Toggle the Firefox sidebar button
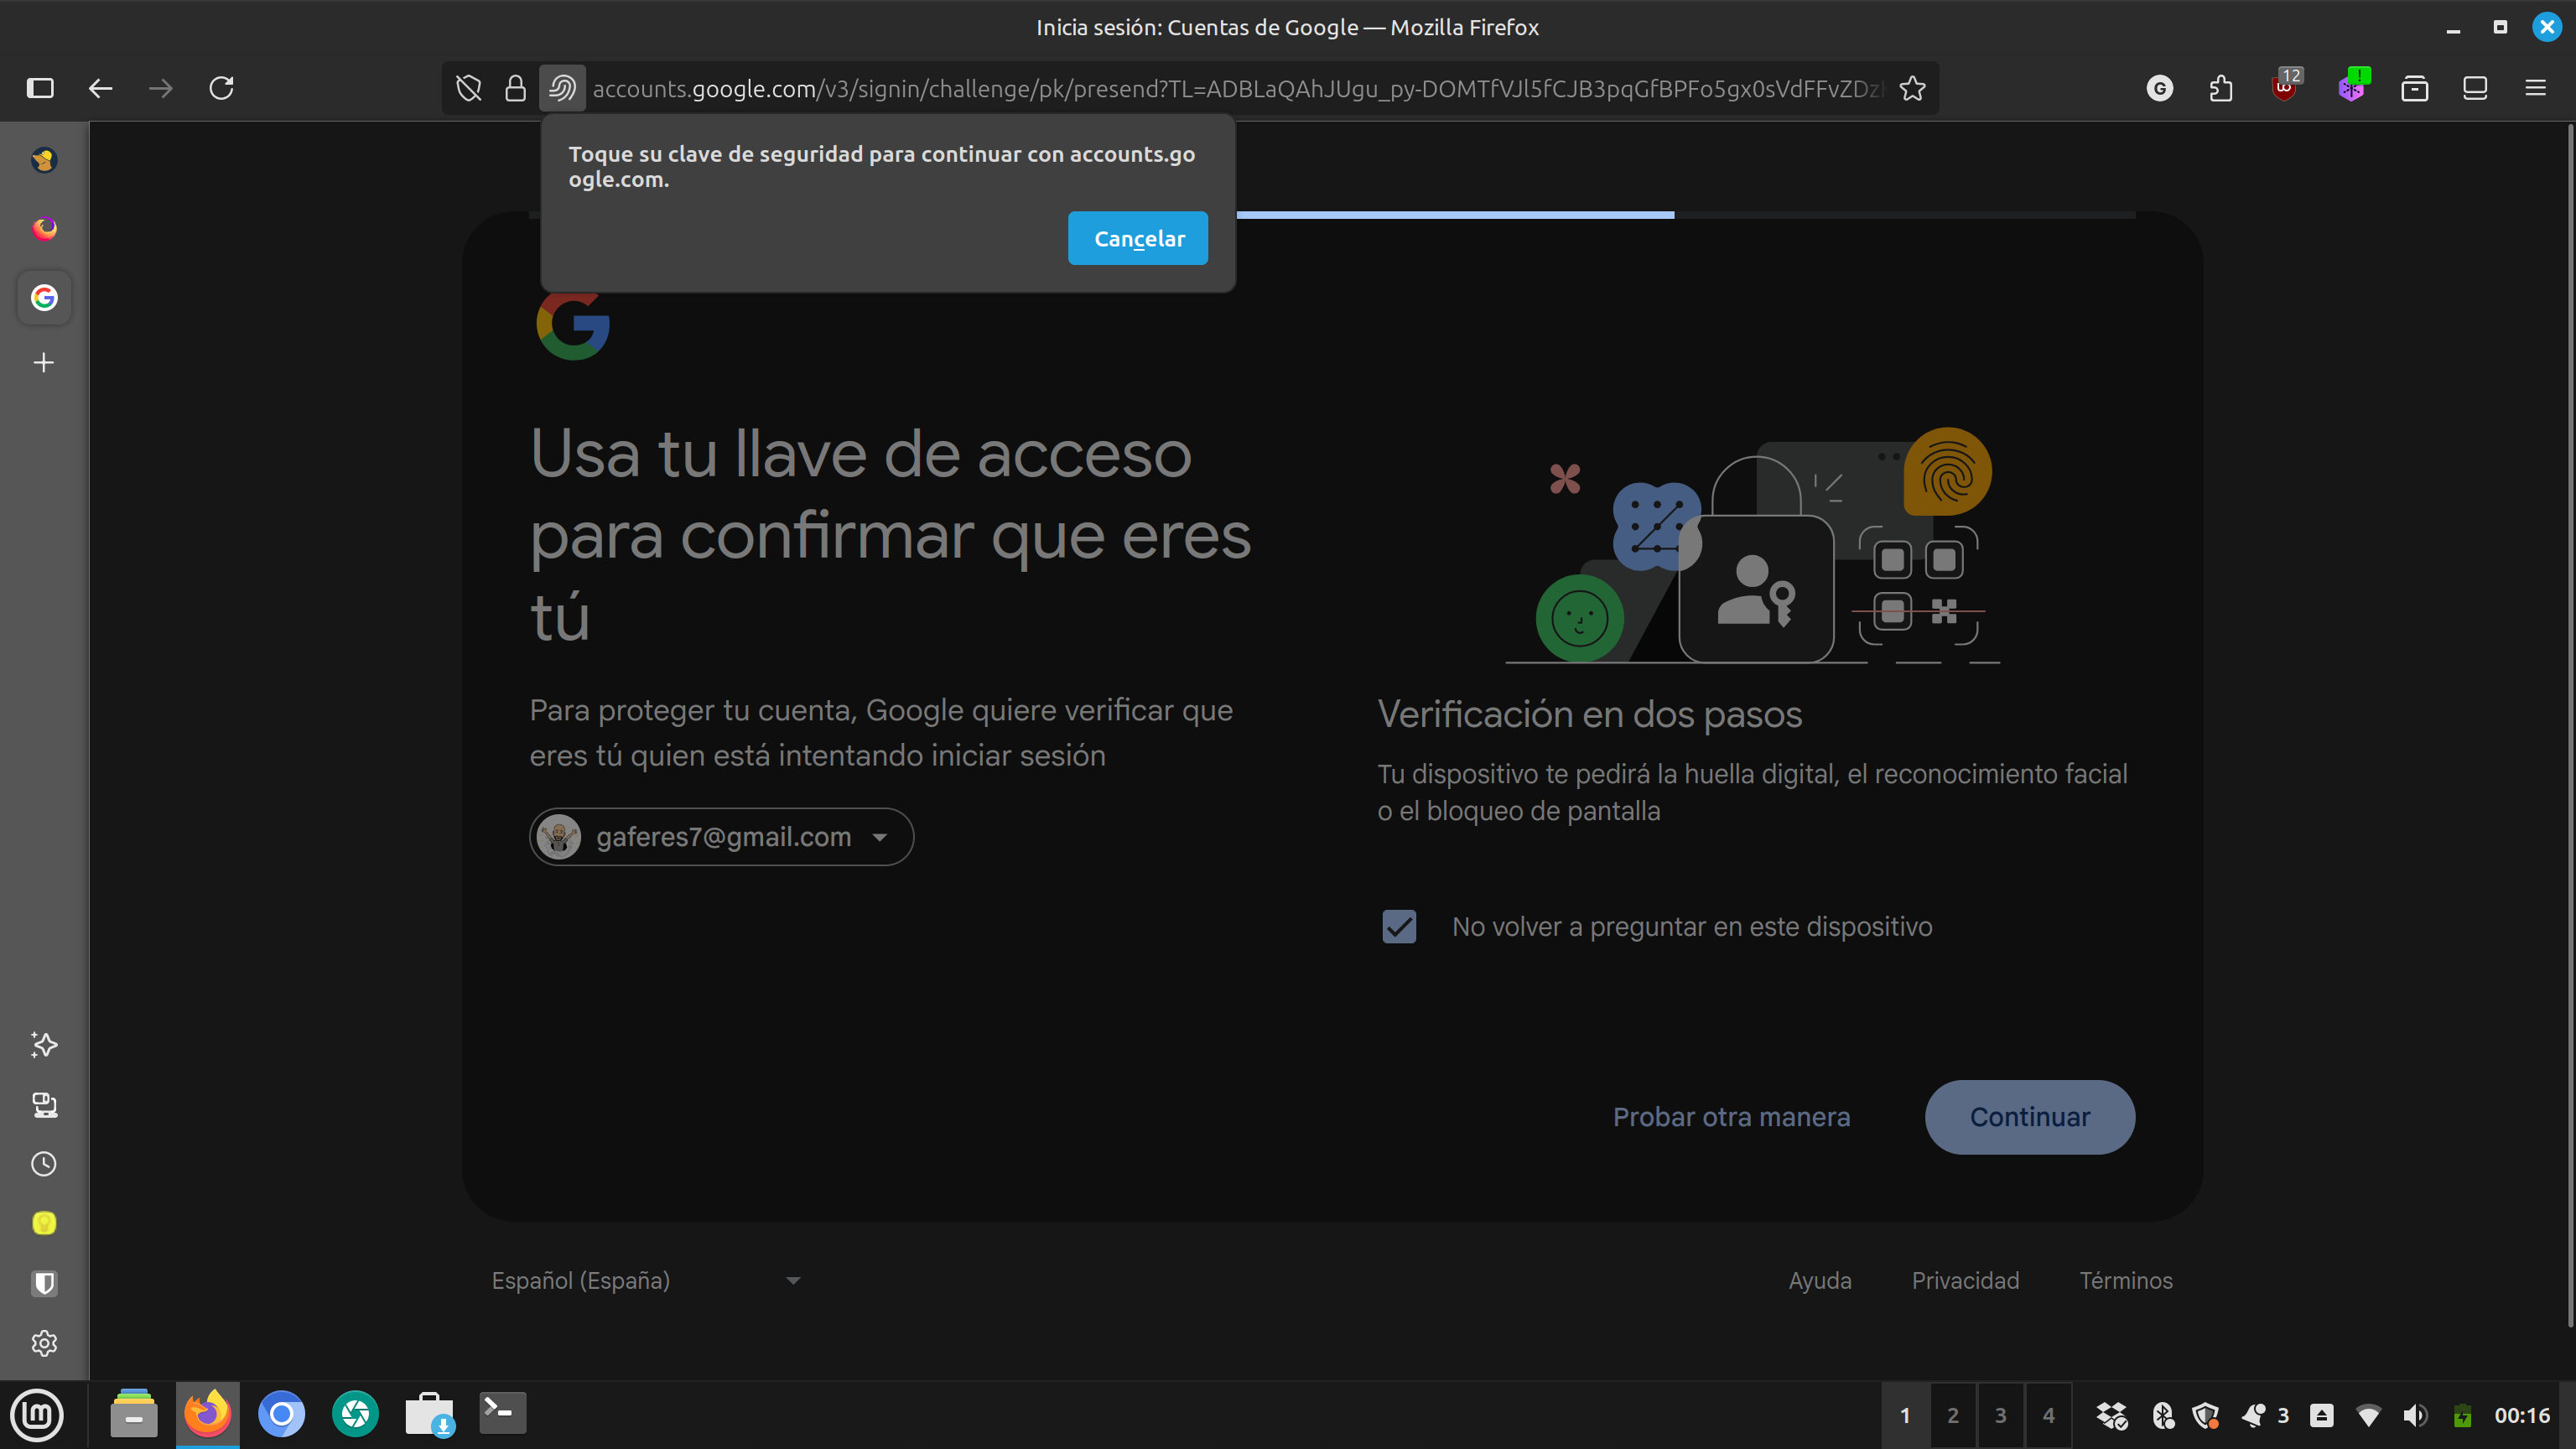The width and height of the screenshot is (2576, 1449). click(40, 88)
